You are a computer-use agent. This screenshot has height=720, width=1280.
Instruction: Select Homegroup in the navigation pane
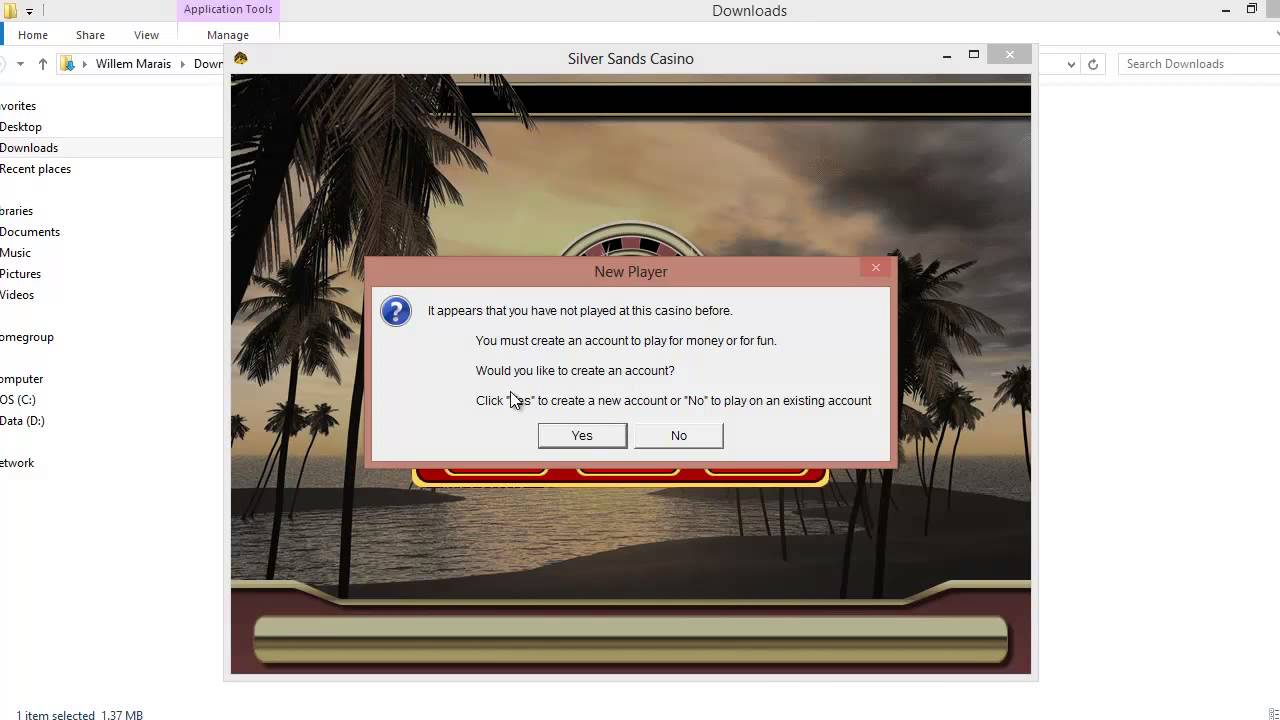27,337
